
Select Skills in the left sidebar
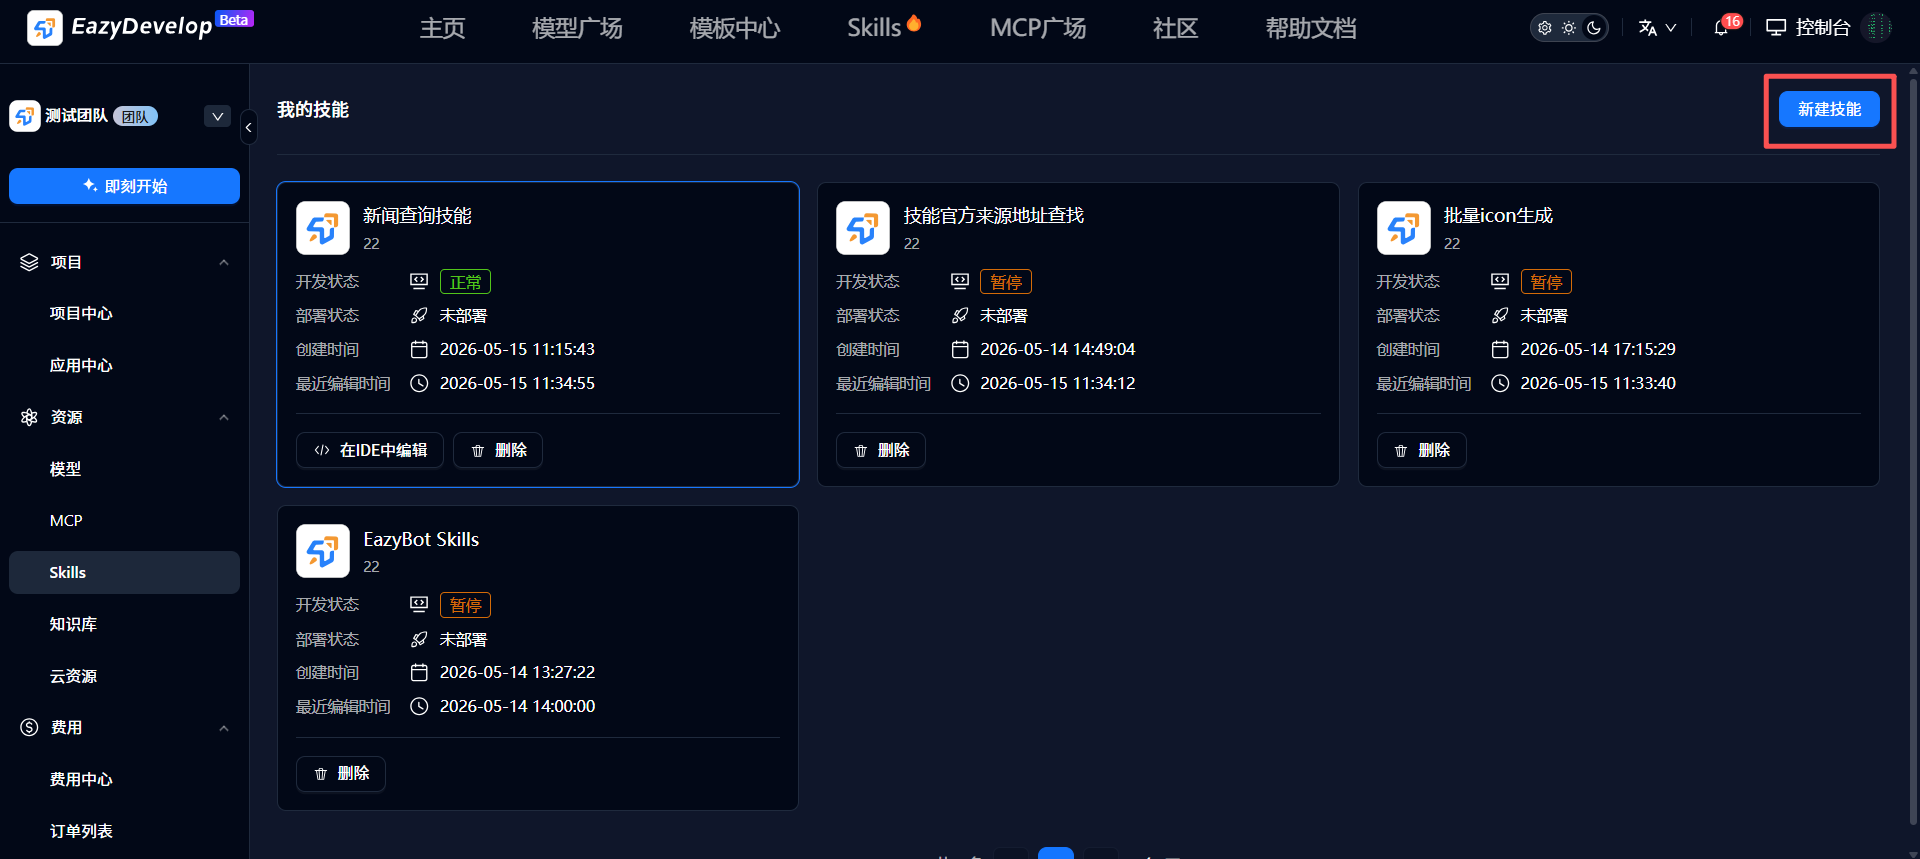124,572
